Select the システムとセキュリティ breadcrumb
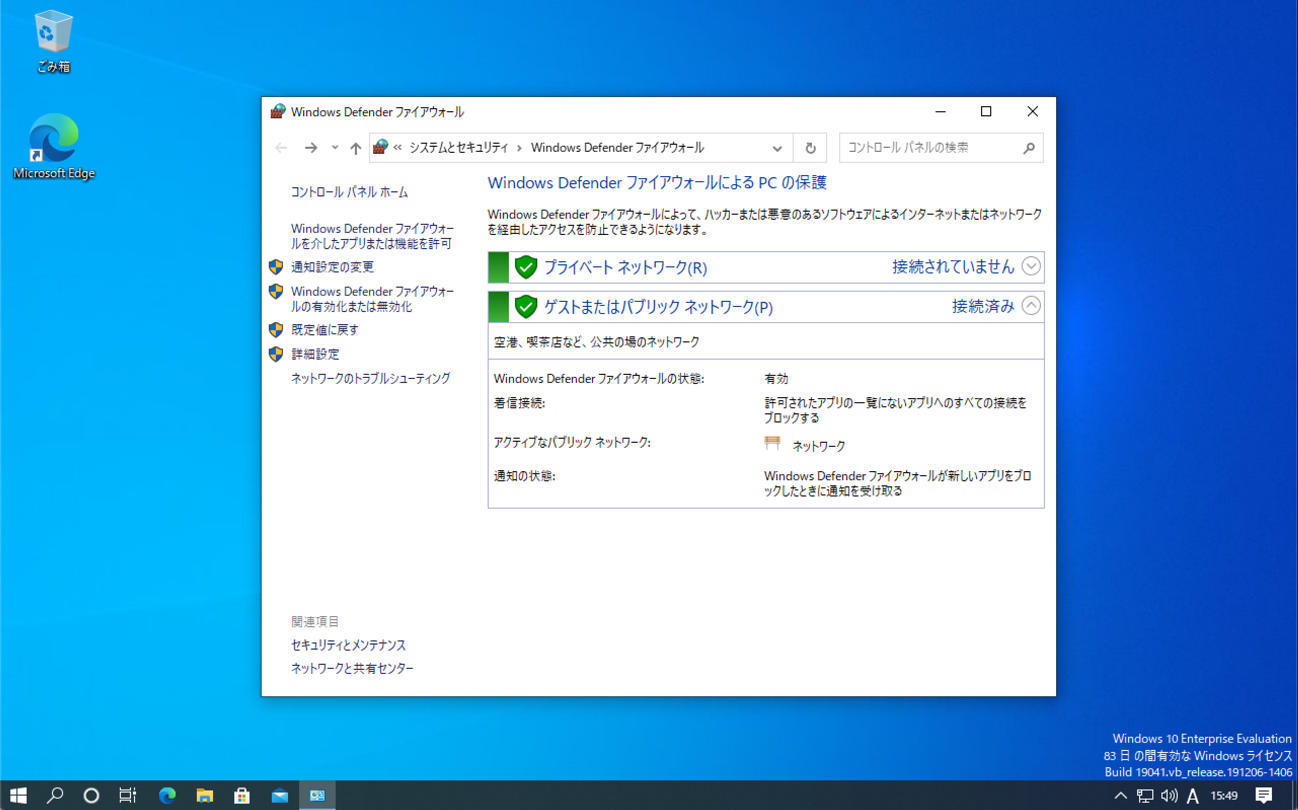Screen dimensions: 1298x810 458,148
